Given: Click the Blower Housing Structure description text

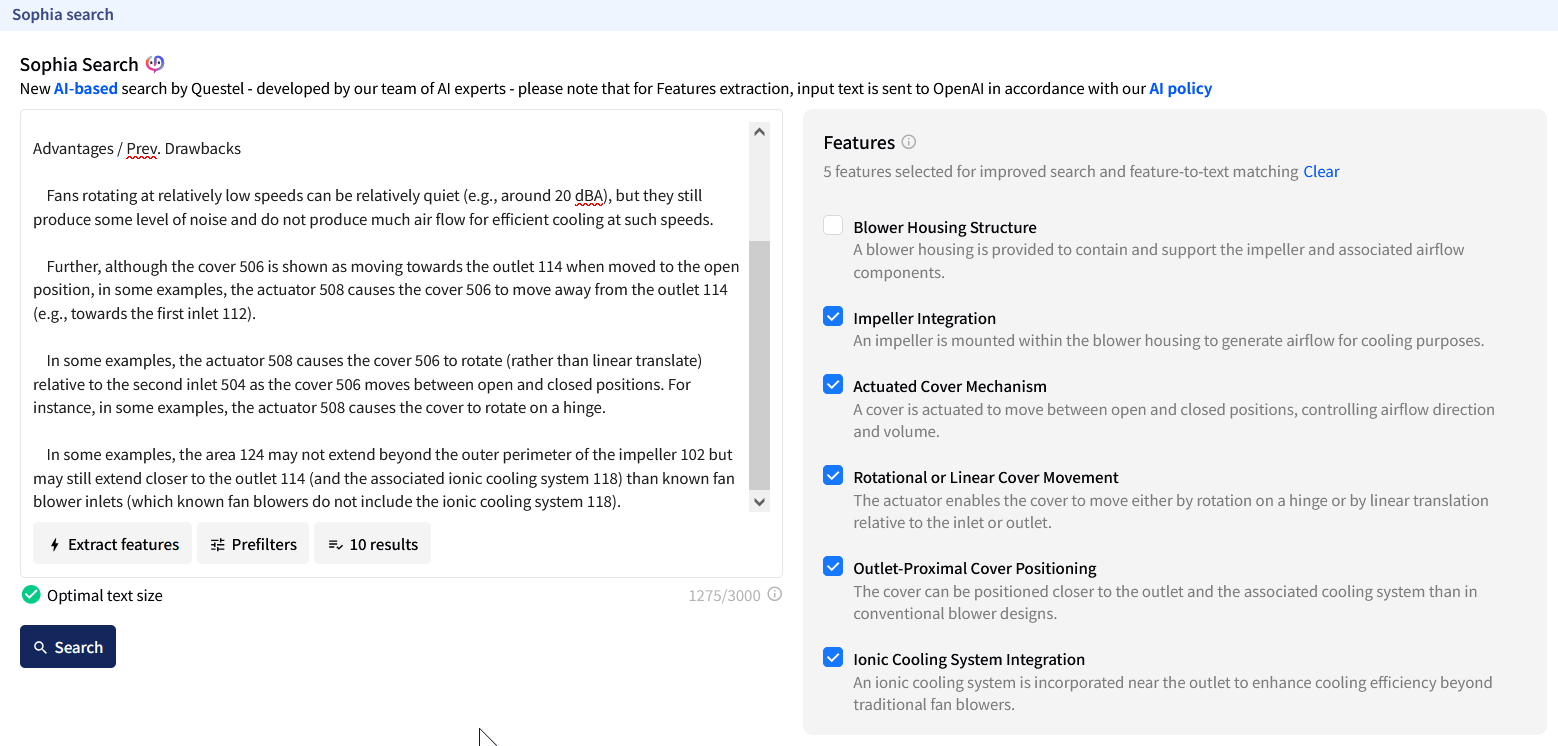Looking at the screenshot, I should [1159, 261].
